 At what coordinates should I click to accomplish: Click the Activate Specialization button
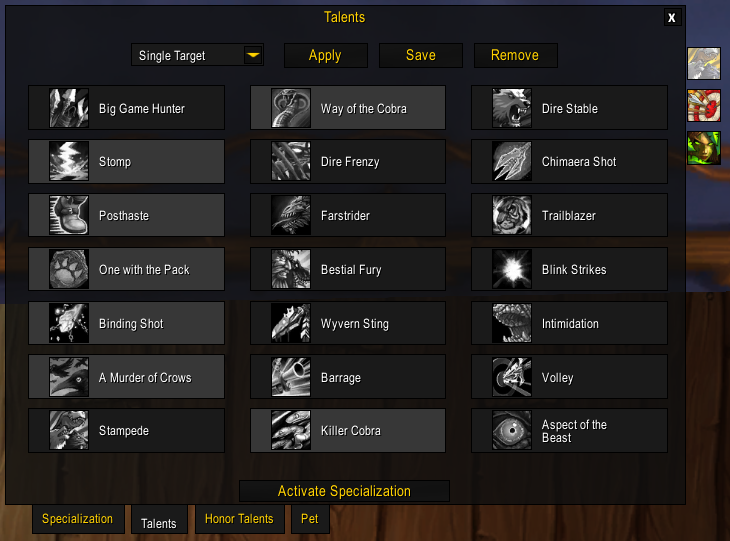[x=344, y=491]
